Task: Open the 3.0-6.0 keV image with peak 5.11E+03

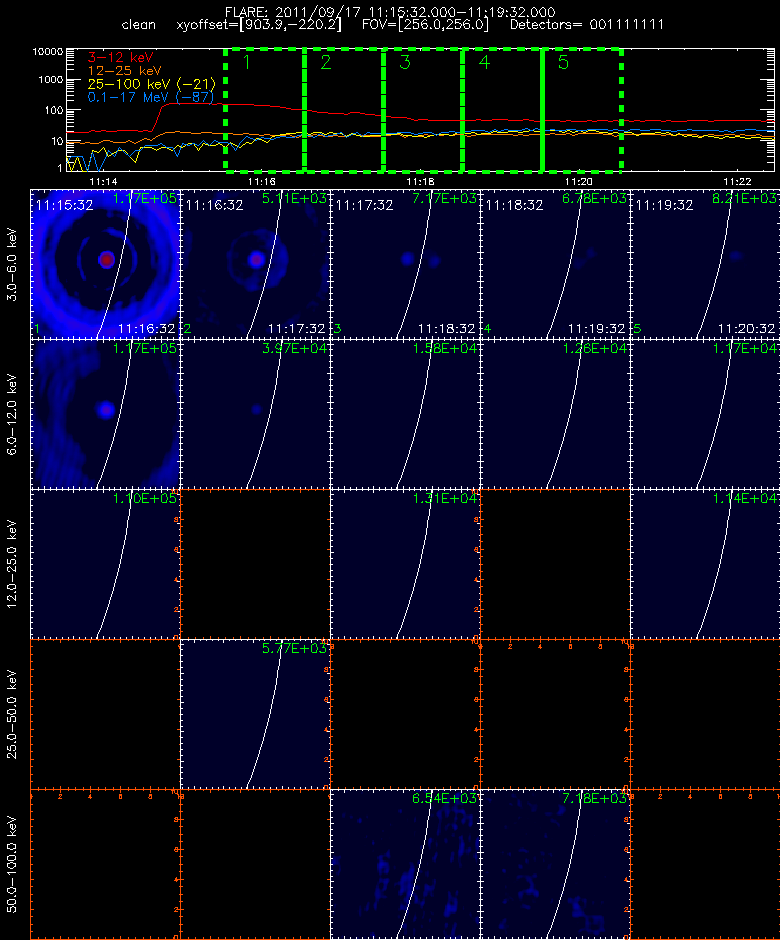Action: point(255,264)
